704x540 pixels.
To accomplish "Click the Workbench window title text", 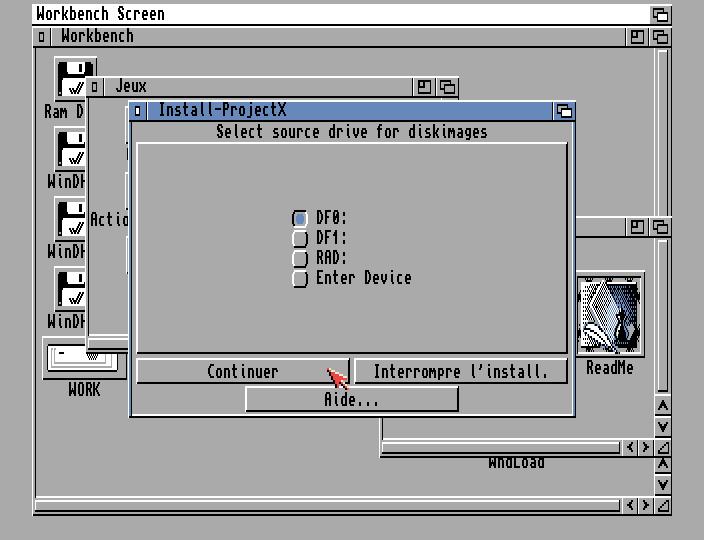I will point(97,36).
